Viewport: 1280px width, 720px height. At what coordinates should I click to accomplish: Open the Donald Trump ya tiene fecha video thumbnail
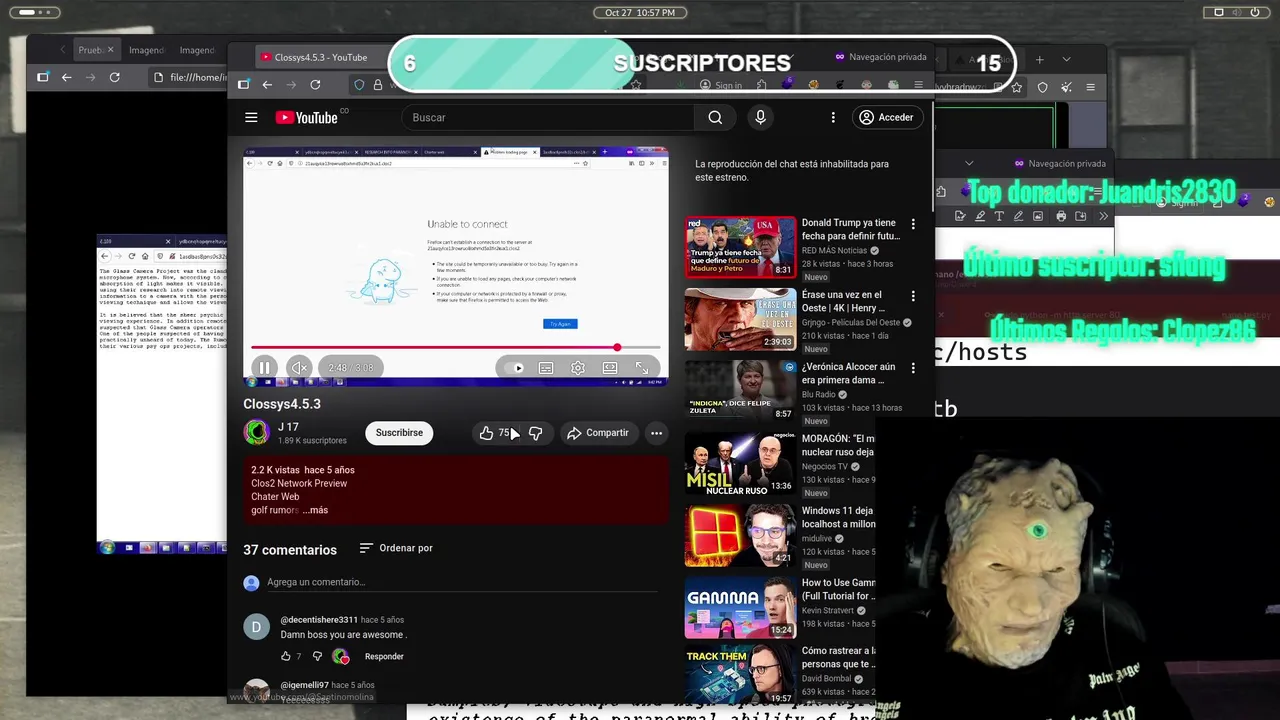pyautogui.click(x=740, y=247)
